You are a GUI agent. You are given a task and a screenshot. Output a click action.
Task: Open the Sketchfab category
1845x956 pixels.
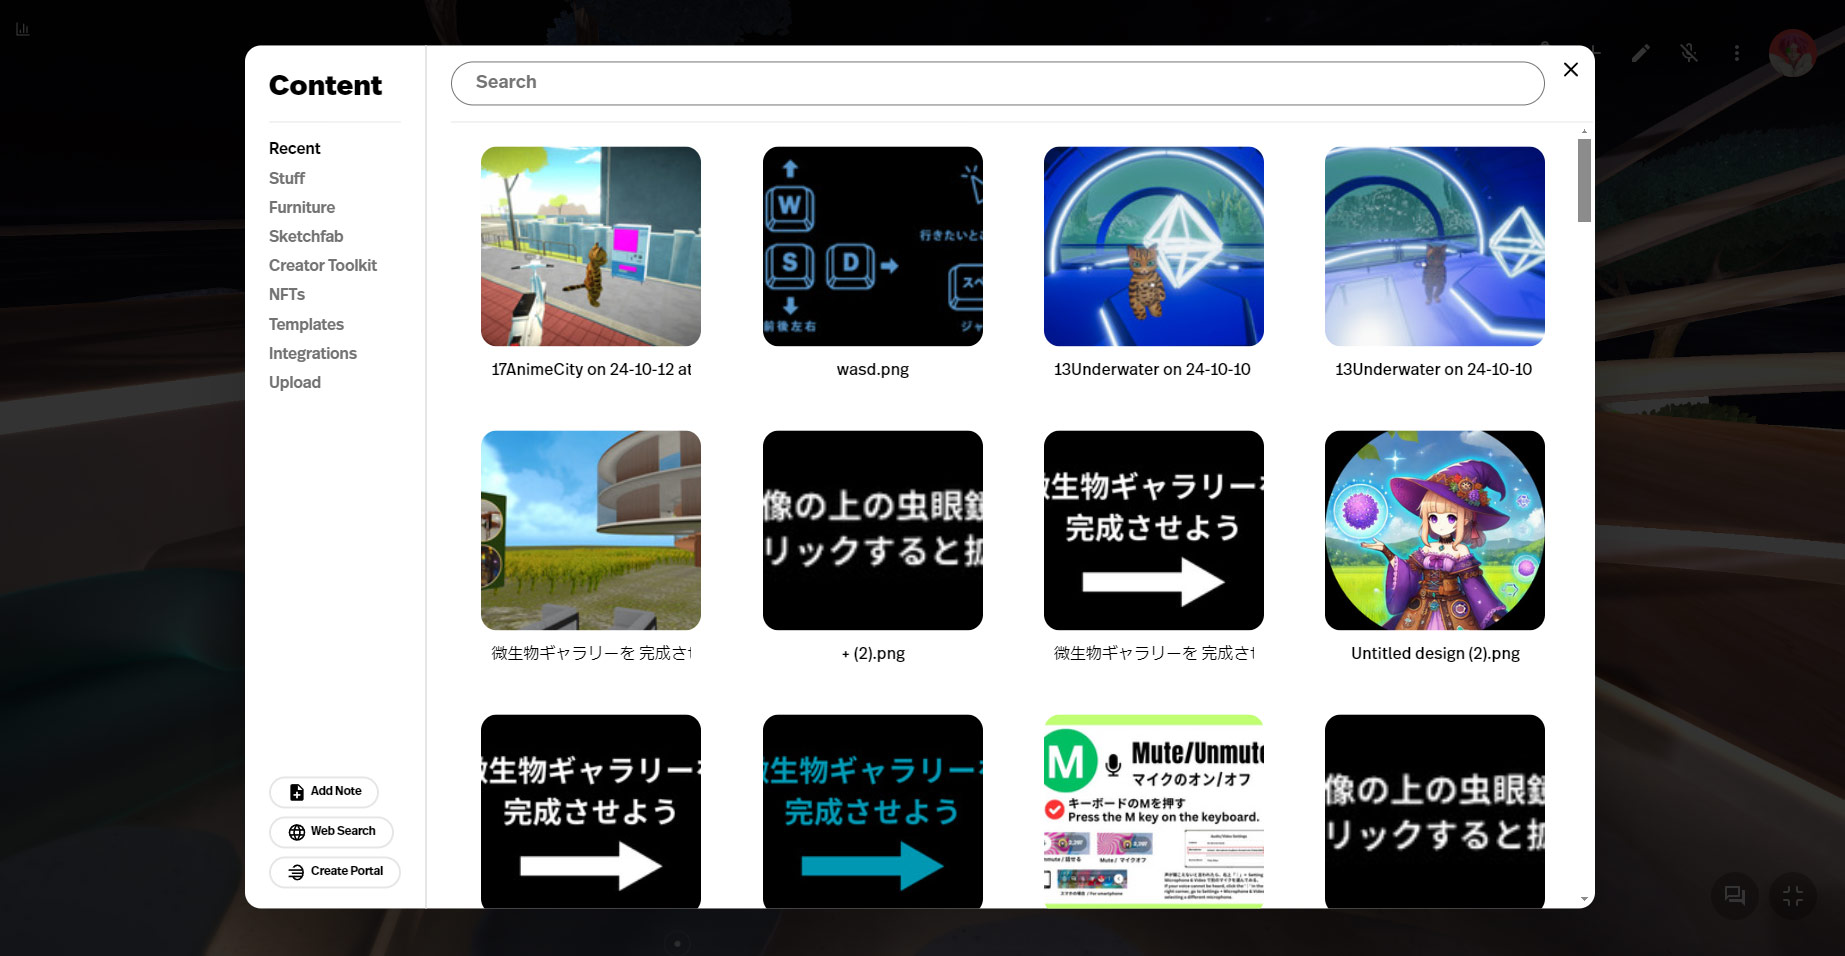tap(306, 236)
